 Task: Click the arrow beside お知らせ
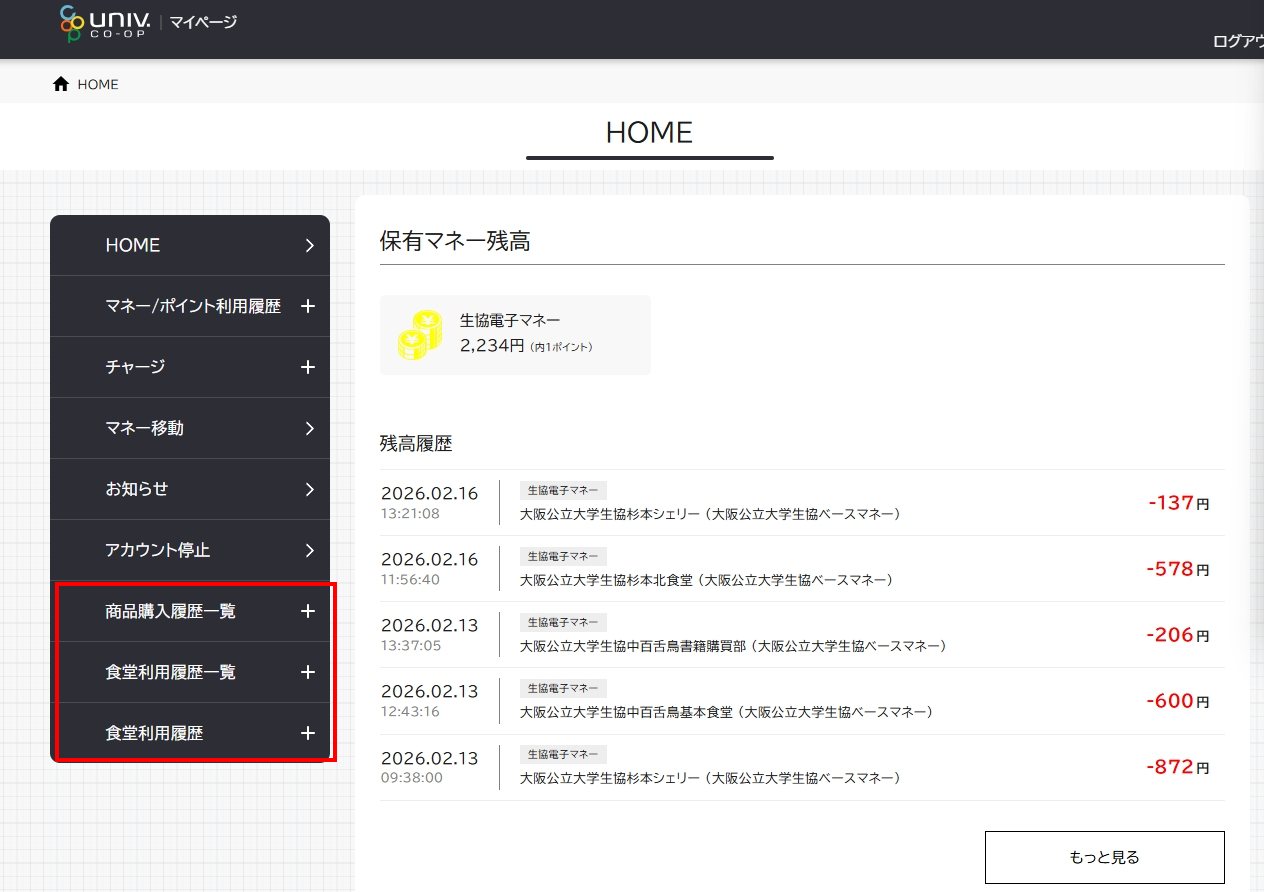tap(309, 490)
